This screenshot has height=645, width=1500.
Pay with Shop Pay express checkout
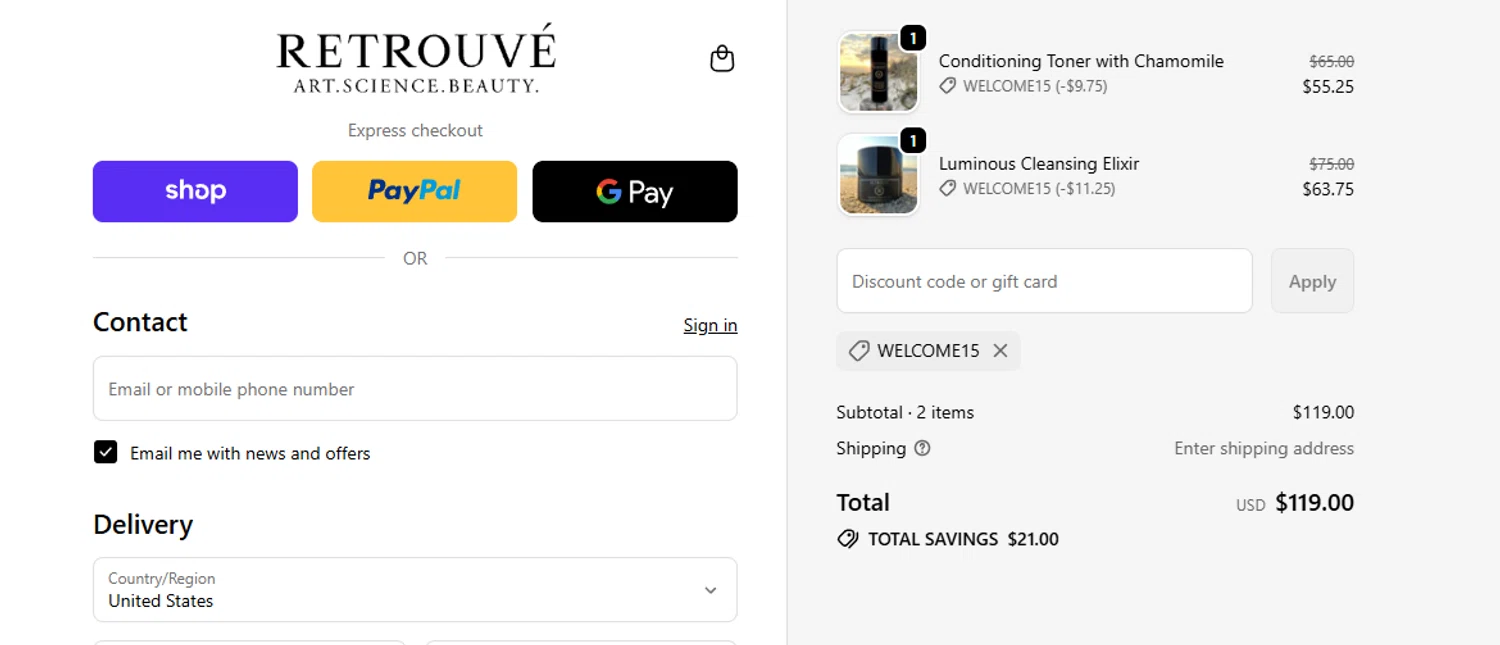click(x=195, y=191)
